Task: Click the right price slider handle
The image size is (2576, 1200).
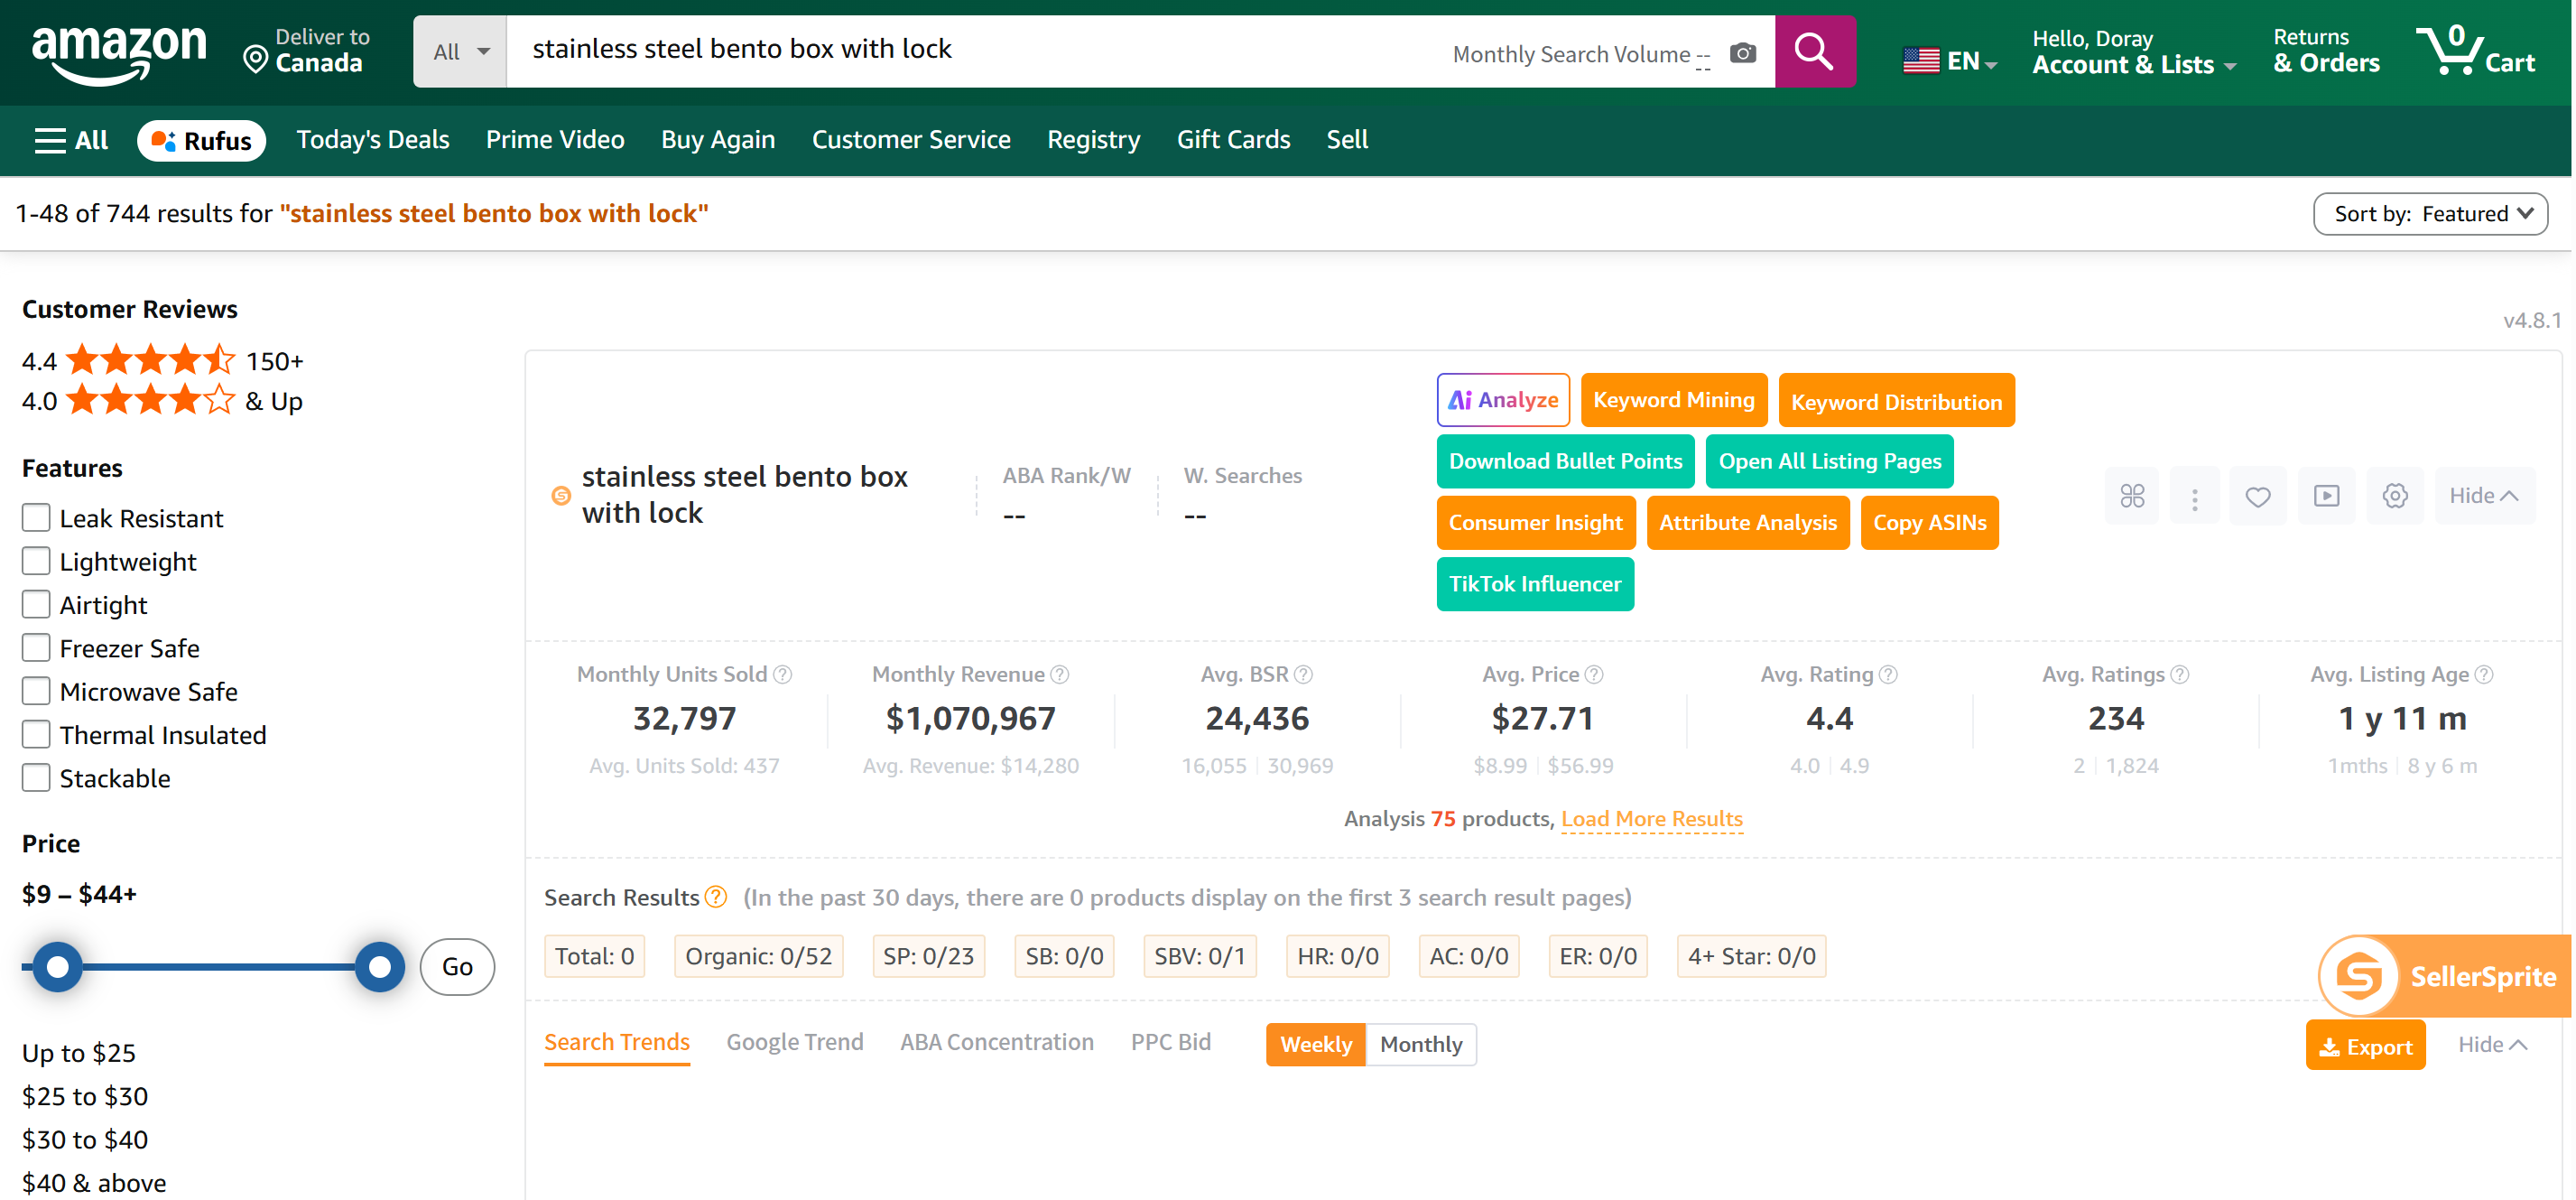Action: tap(380, 966)
